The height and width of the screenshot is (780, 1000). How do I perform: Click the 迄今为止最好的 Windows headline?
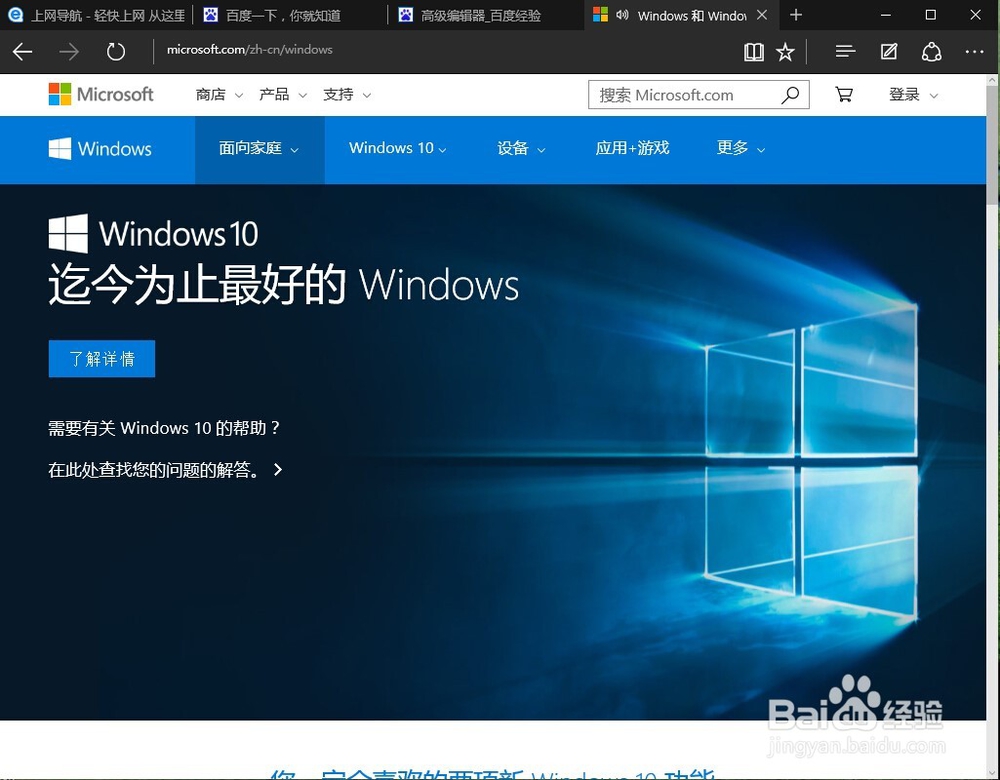point(284,284)
